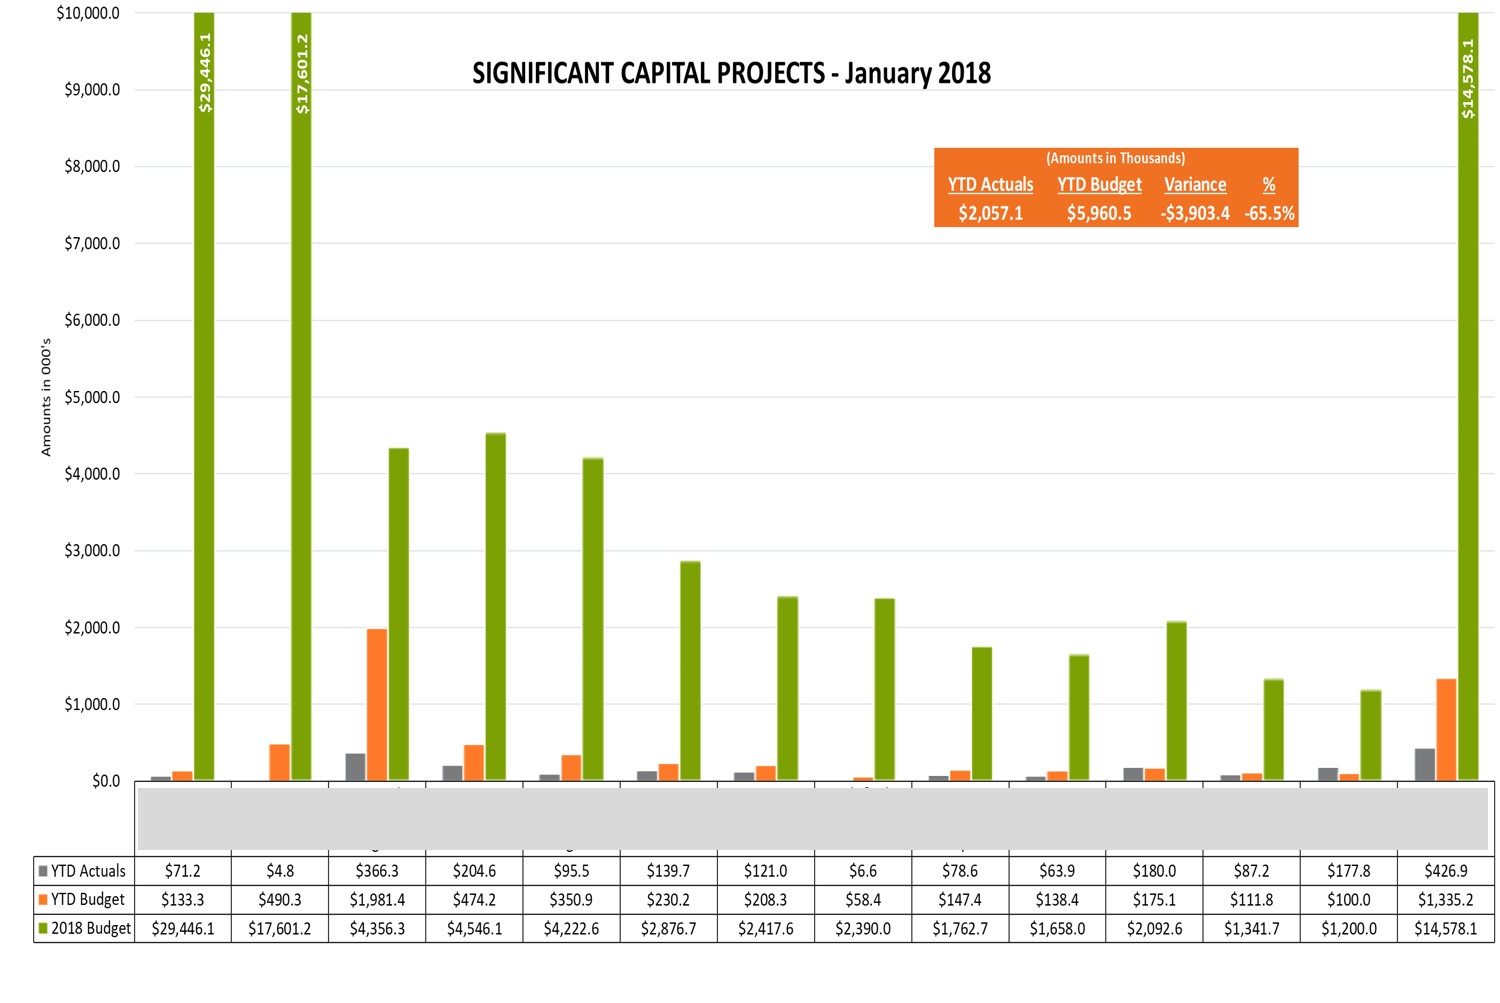The width and height of the screenshot is (1500, 1003).
Task: Select the 'YTD Actuals' header in orange summary box
Action: [990, 185]
